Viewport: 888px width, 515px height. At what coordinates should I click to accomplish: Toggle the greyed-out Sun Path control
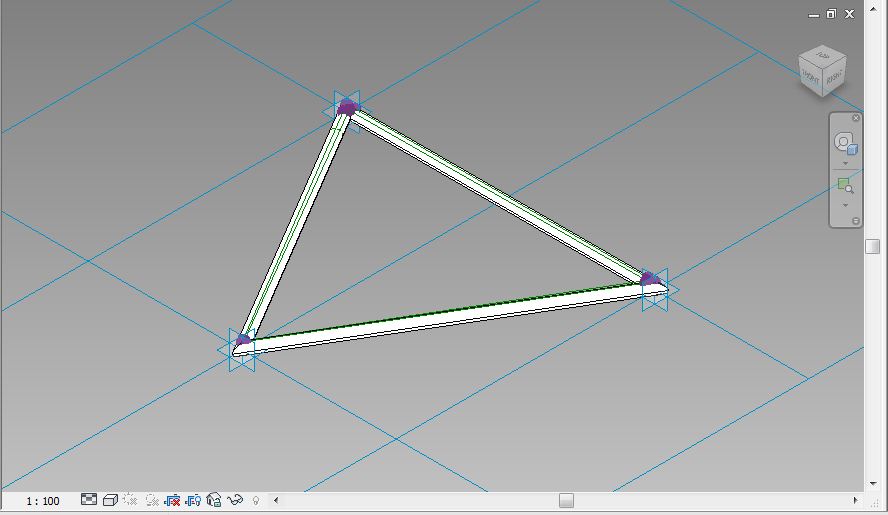tap(130, 500)
